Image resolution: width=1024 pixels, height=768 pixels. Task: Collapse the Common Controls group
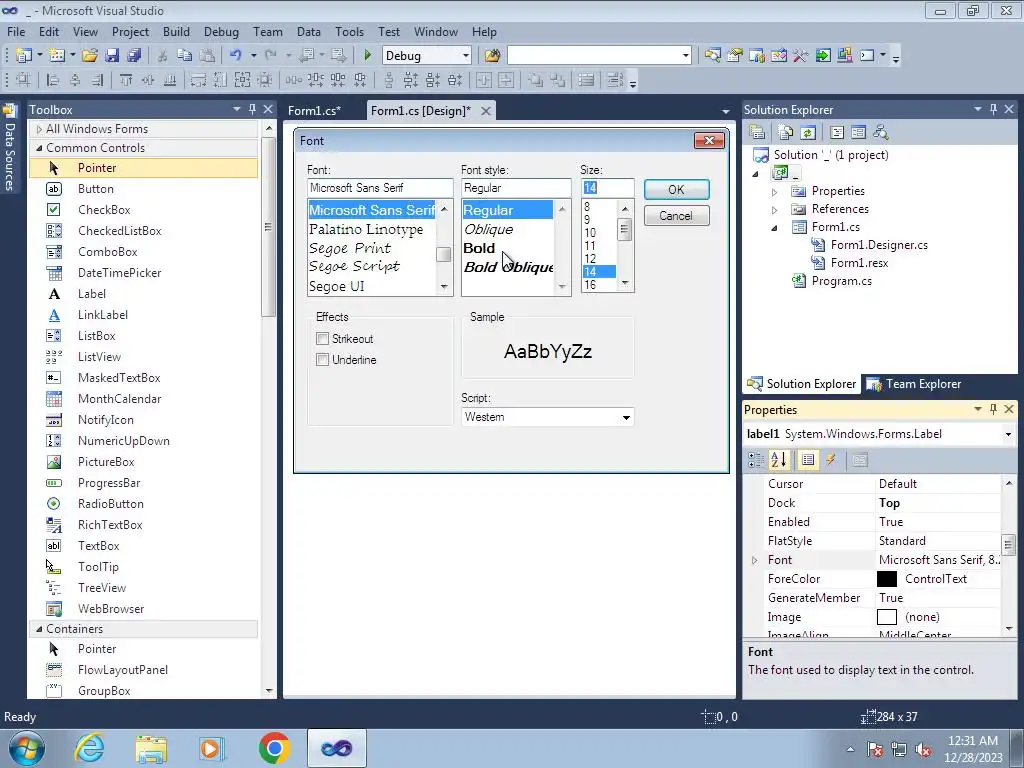coord(39,148)
